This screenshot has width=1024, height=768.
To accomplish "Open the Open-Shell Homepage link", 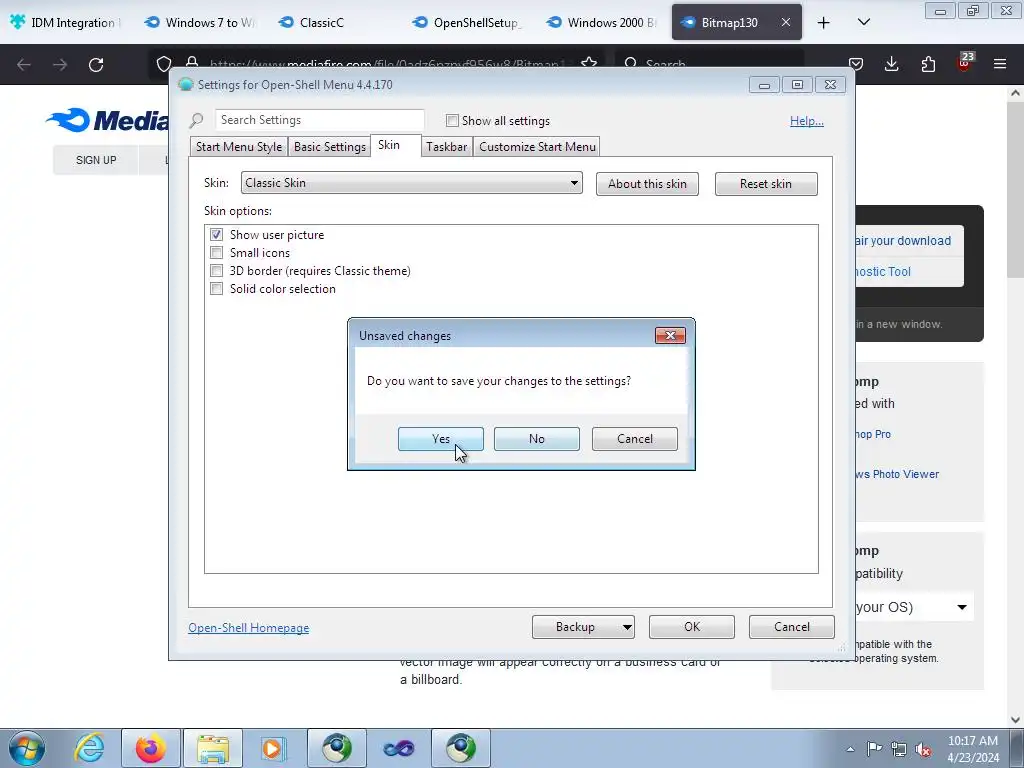I will pyautogui.click(x=249, y=628).
